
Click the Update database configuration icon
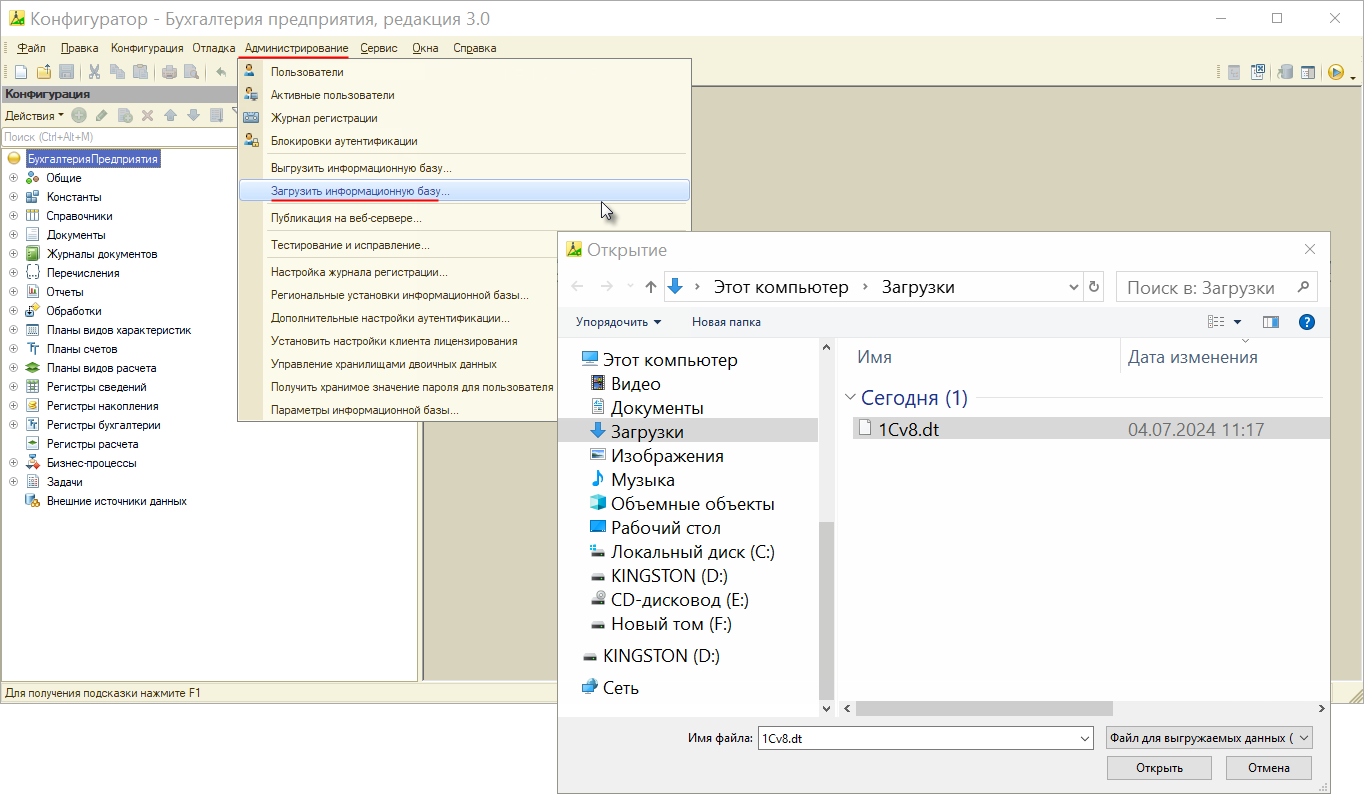pyautogui.click(x=1286, y=72)
